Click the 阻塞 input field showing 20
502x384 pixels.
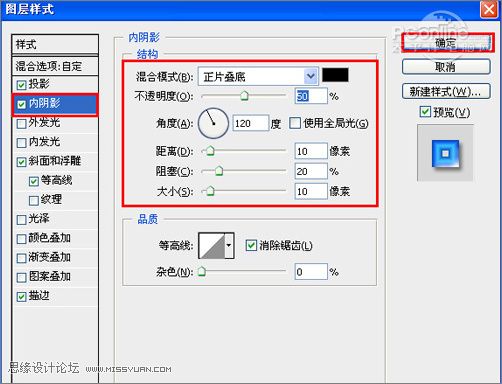point(311,171)
